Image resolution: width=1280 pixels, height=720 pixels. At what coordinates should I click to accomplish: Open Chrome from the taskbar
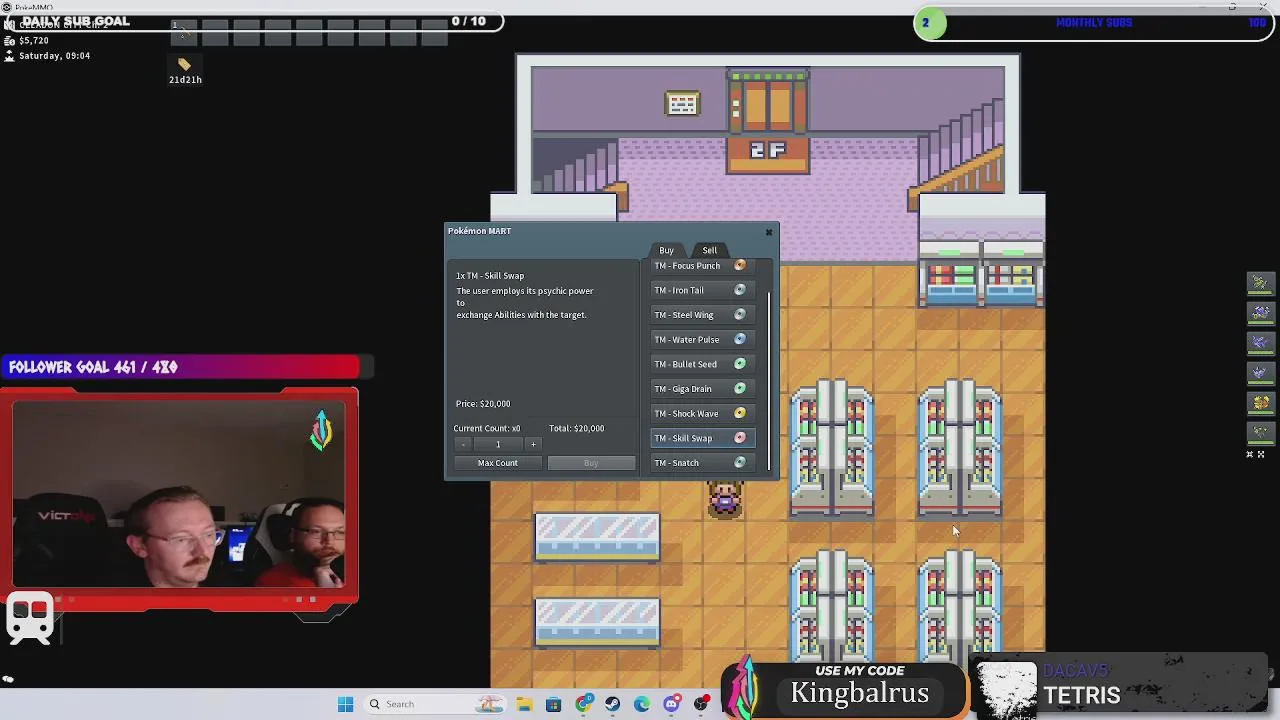click(x=584, y=704)
